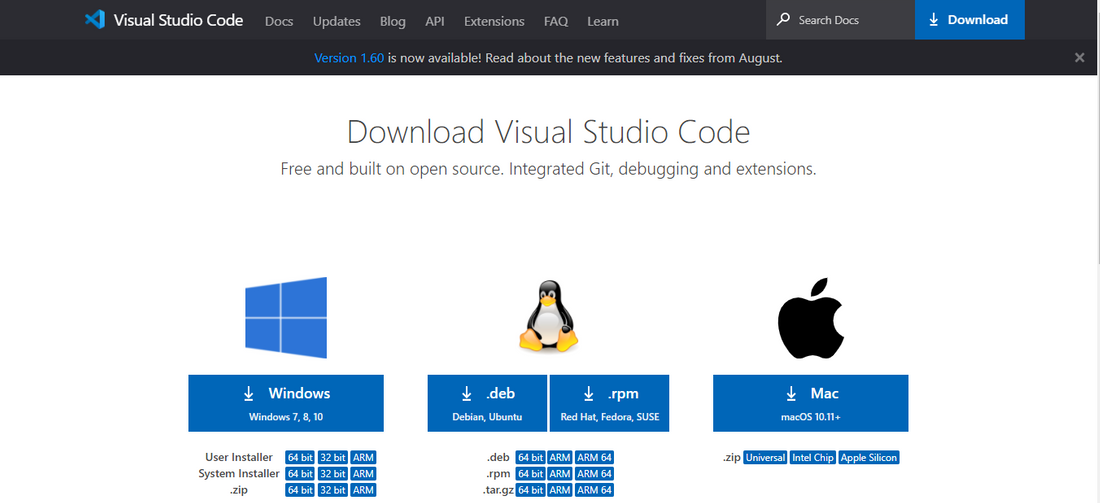The image size is (1100, 503).
Task: Open the Updates page
Action: [336, 21]
